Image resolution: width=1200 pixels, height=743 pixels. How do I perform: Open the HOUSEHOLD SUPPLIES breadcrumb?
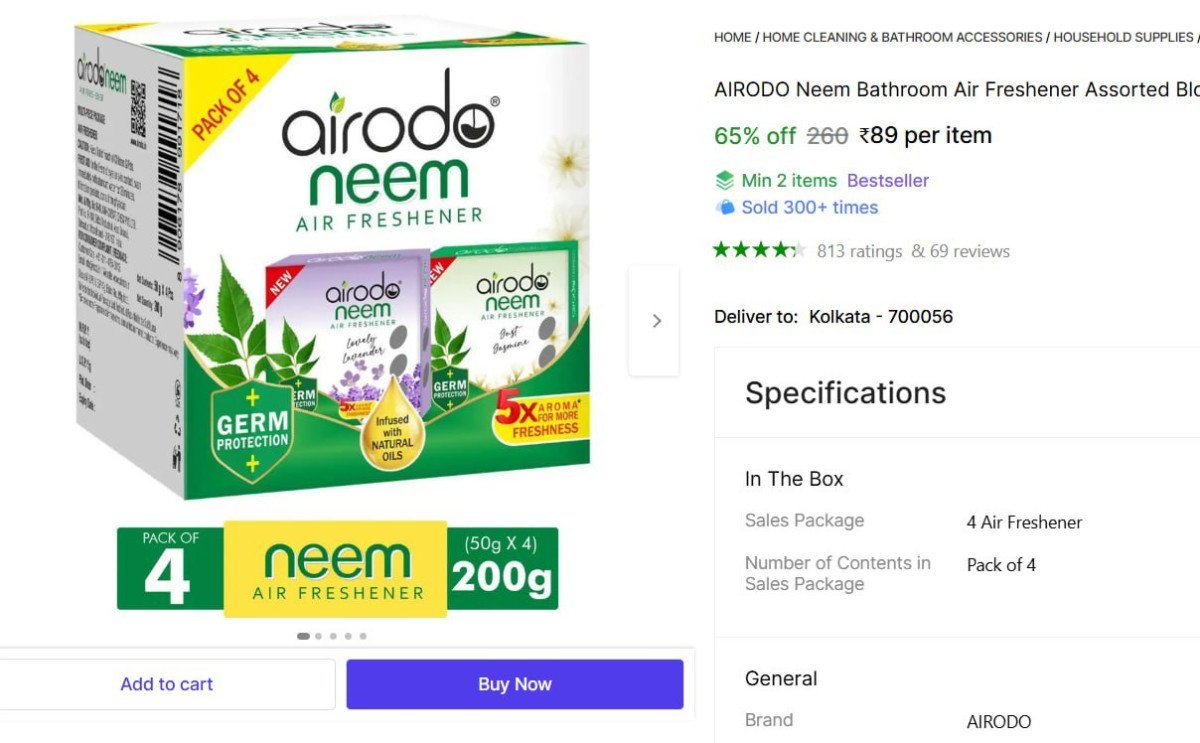1121,37
